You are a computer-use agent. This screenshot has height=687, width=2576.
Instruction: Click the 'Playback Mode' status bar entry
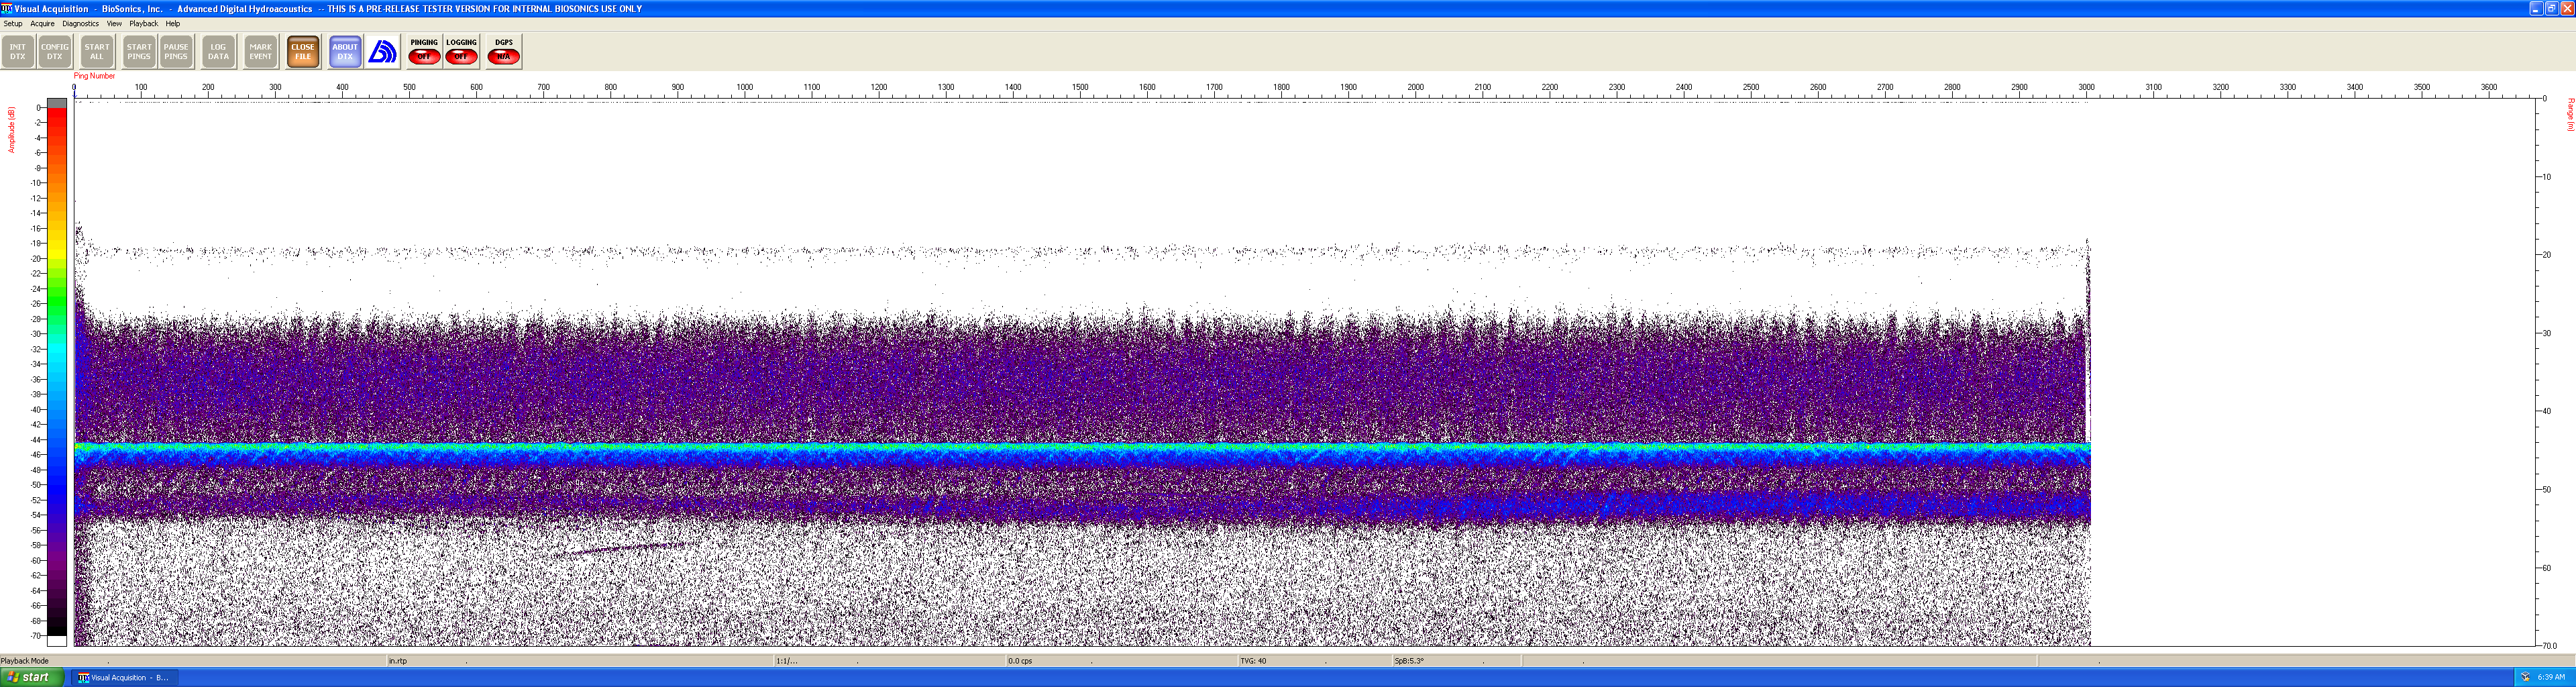(x=25, y=661)
